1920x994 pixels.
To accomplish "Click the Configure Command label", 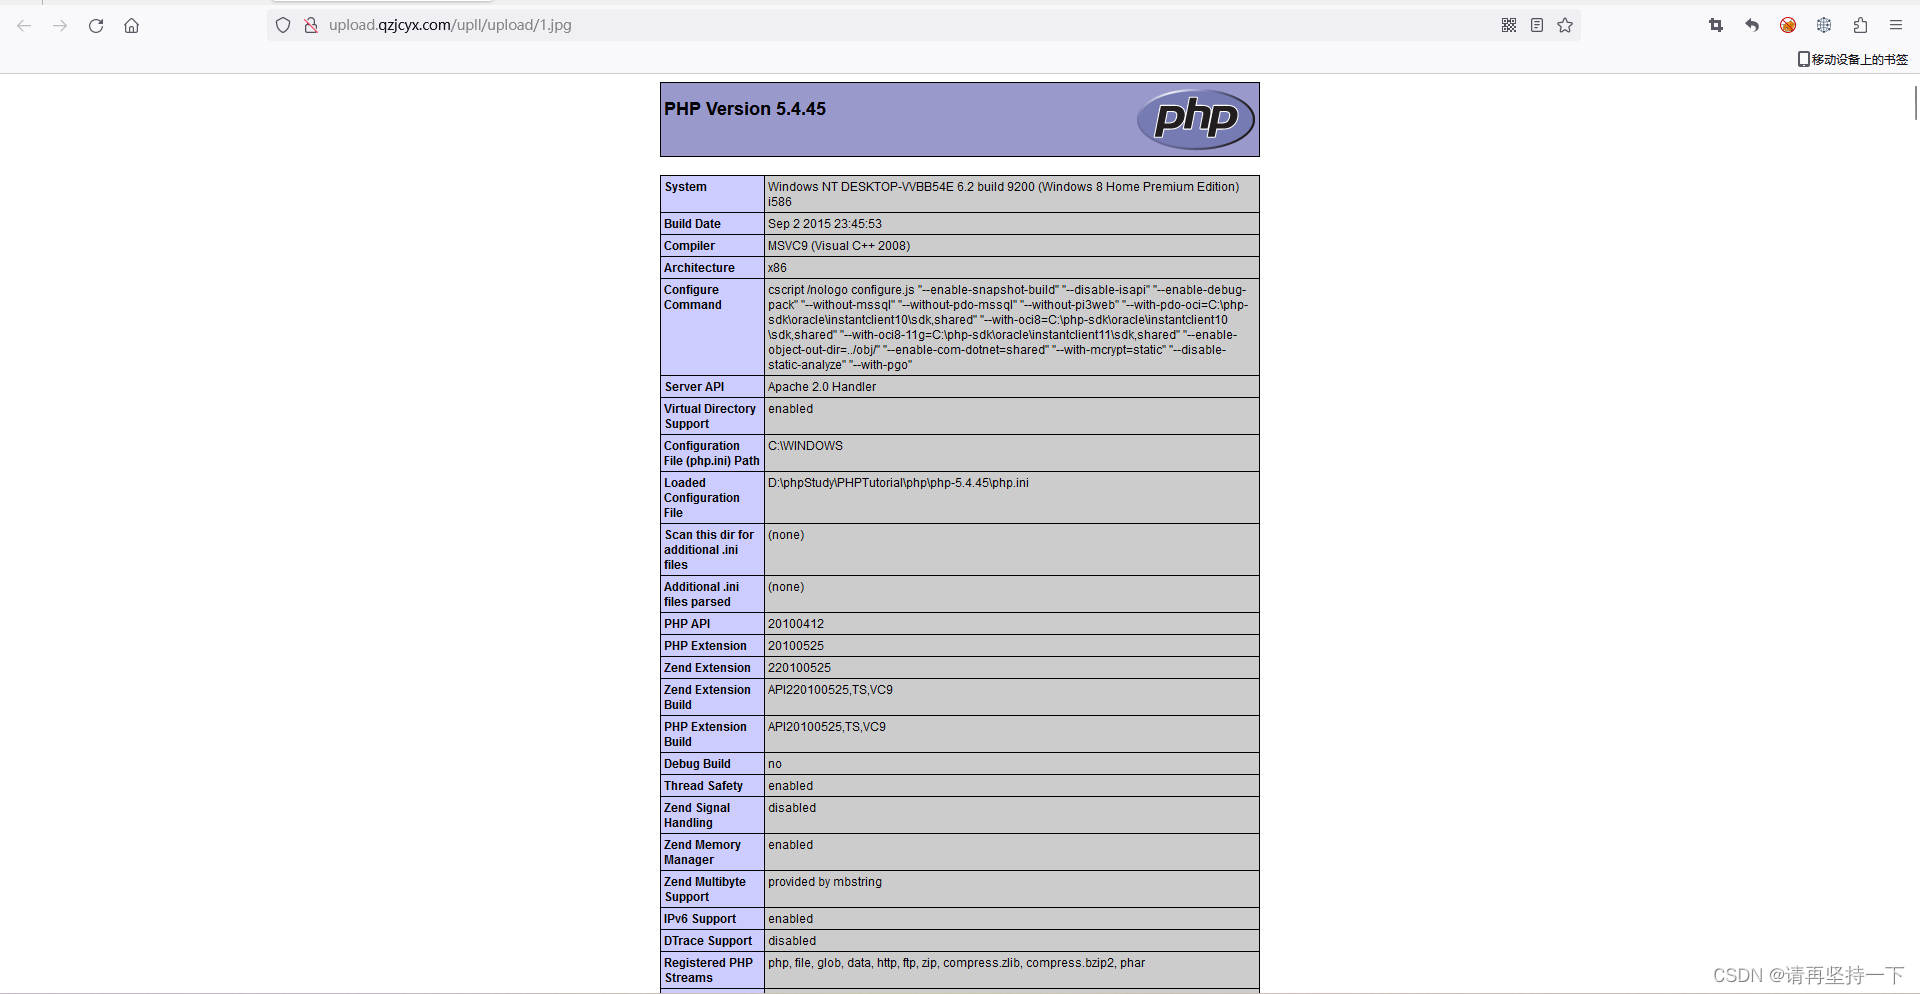I will (693, 297).
